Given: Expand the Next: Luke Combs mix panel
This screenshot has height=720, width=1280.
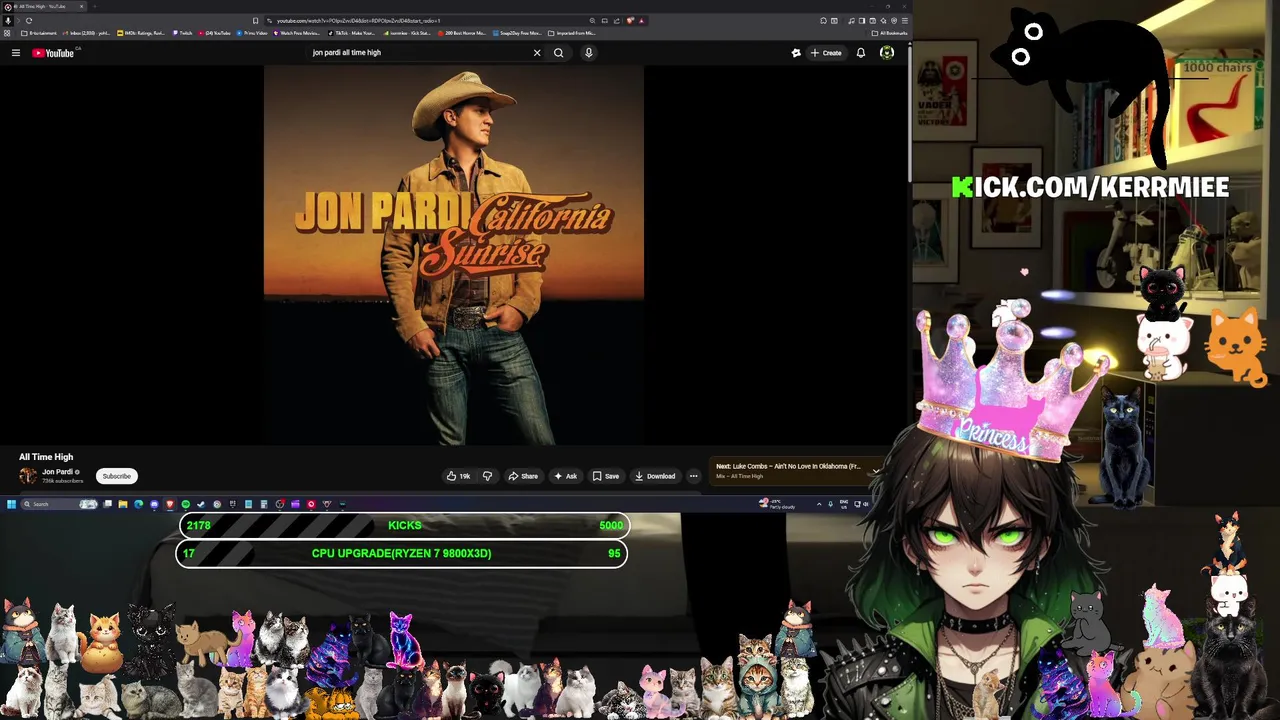Looking at the screenshot, I should tap(875, 471).
